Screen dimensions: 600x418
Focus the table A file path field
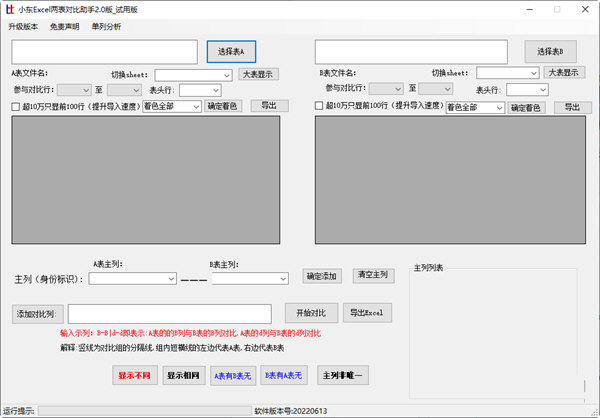click(x=104, y=52)
